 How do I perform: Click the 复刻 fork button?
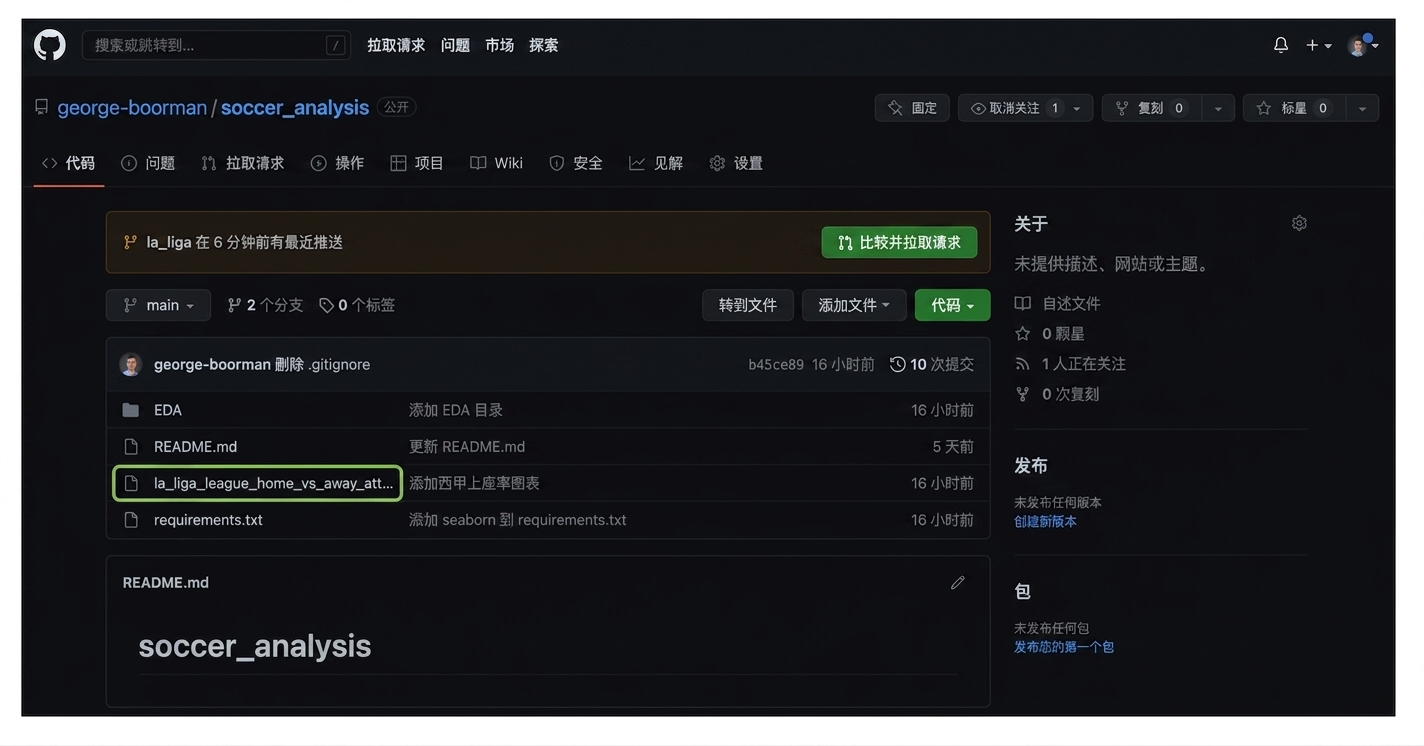1151,108
